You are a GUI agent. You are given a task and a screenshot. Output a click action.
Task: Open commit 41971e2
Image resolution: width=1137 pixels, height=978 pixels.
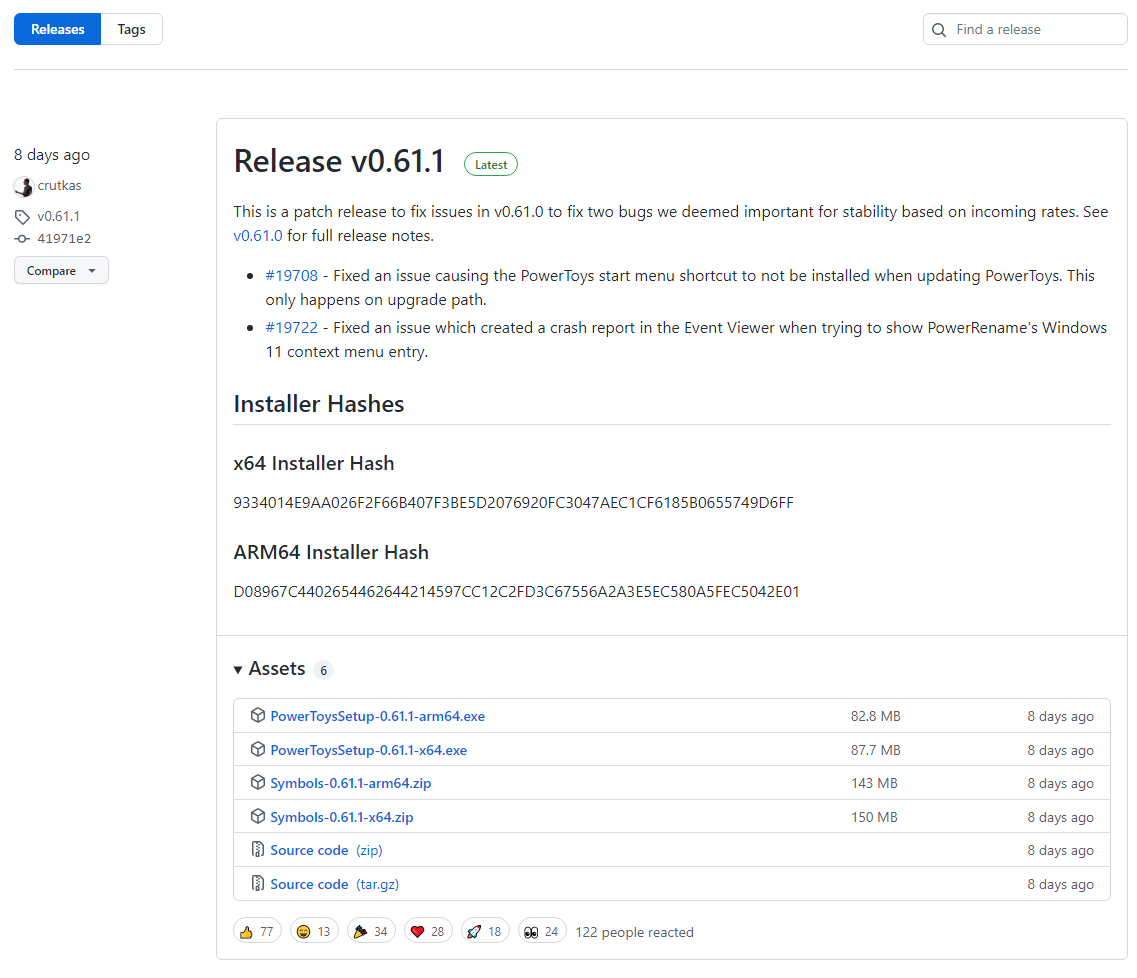tap(65, 239)
